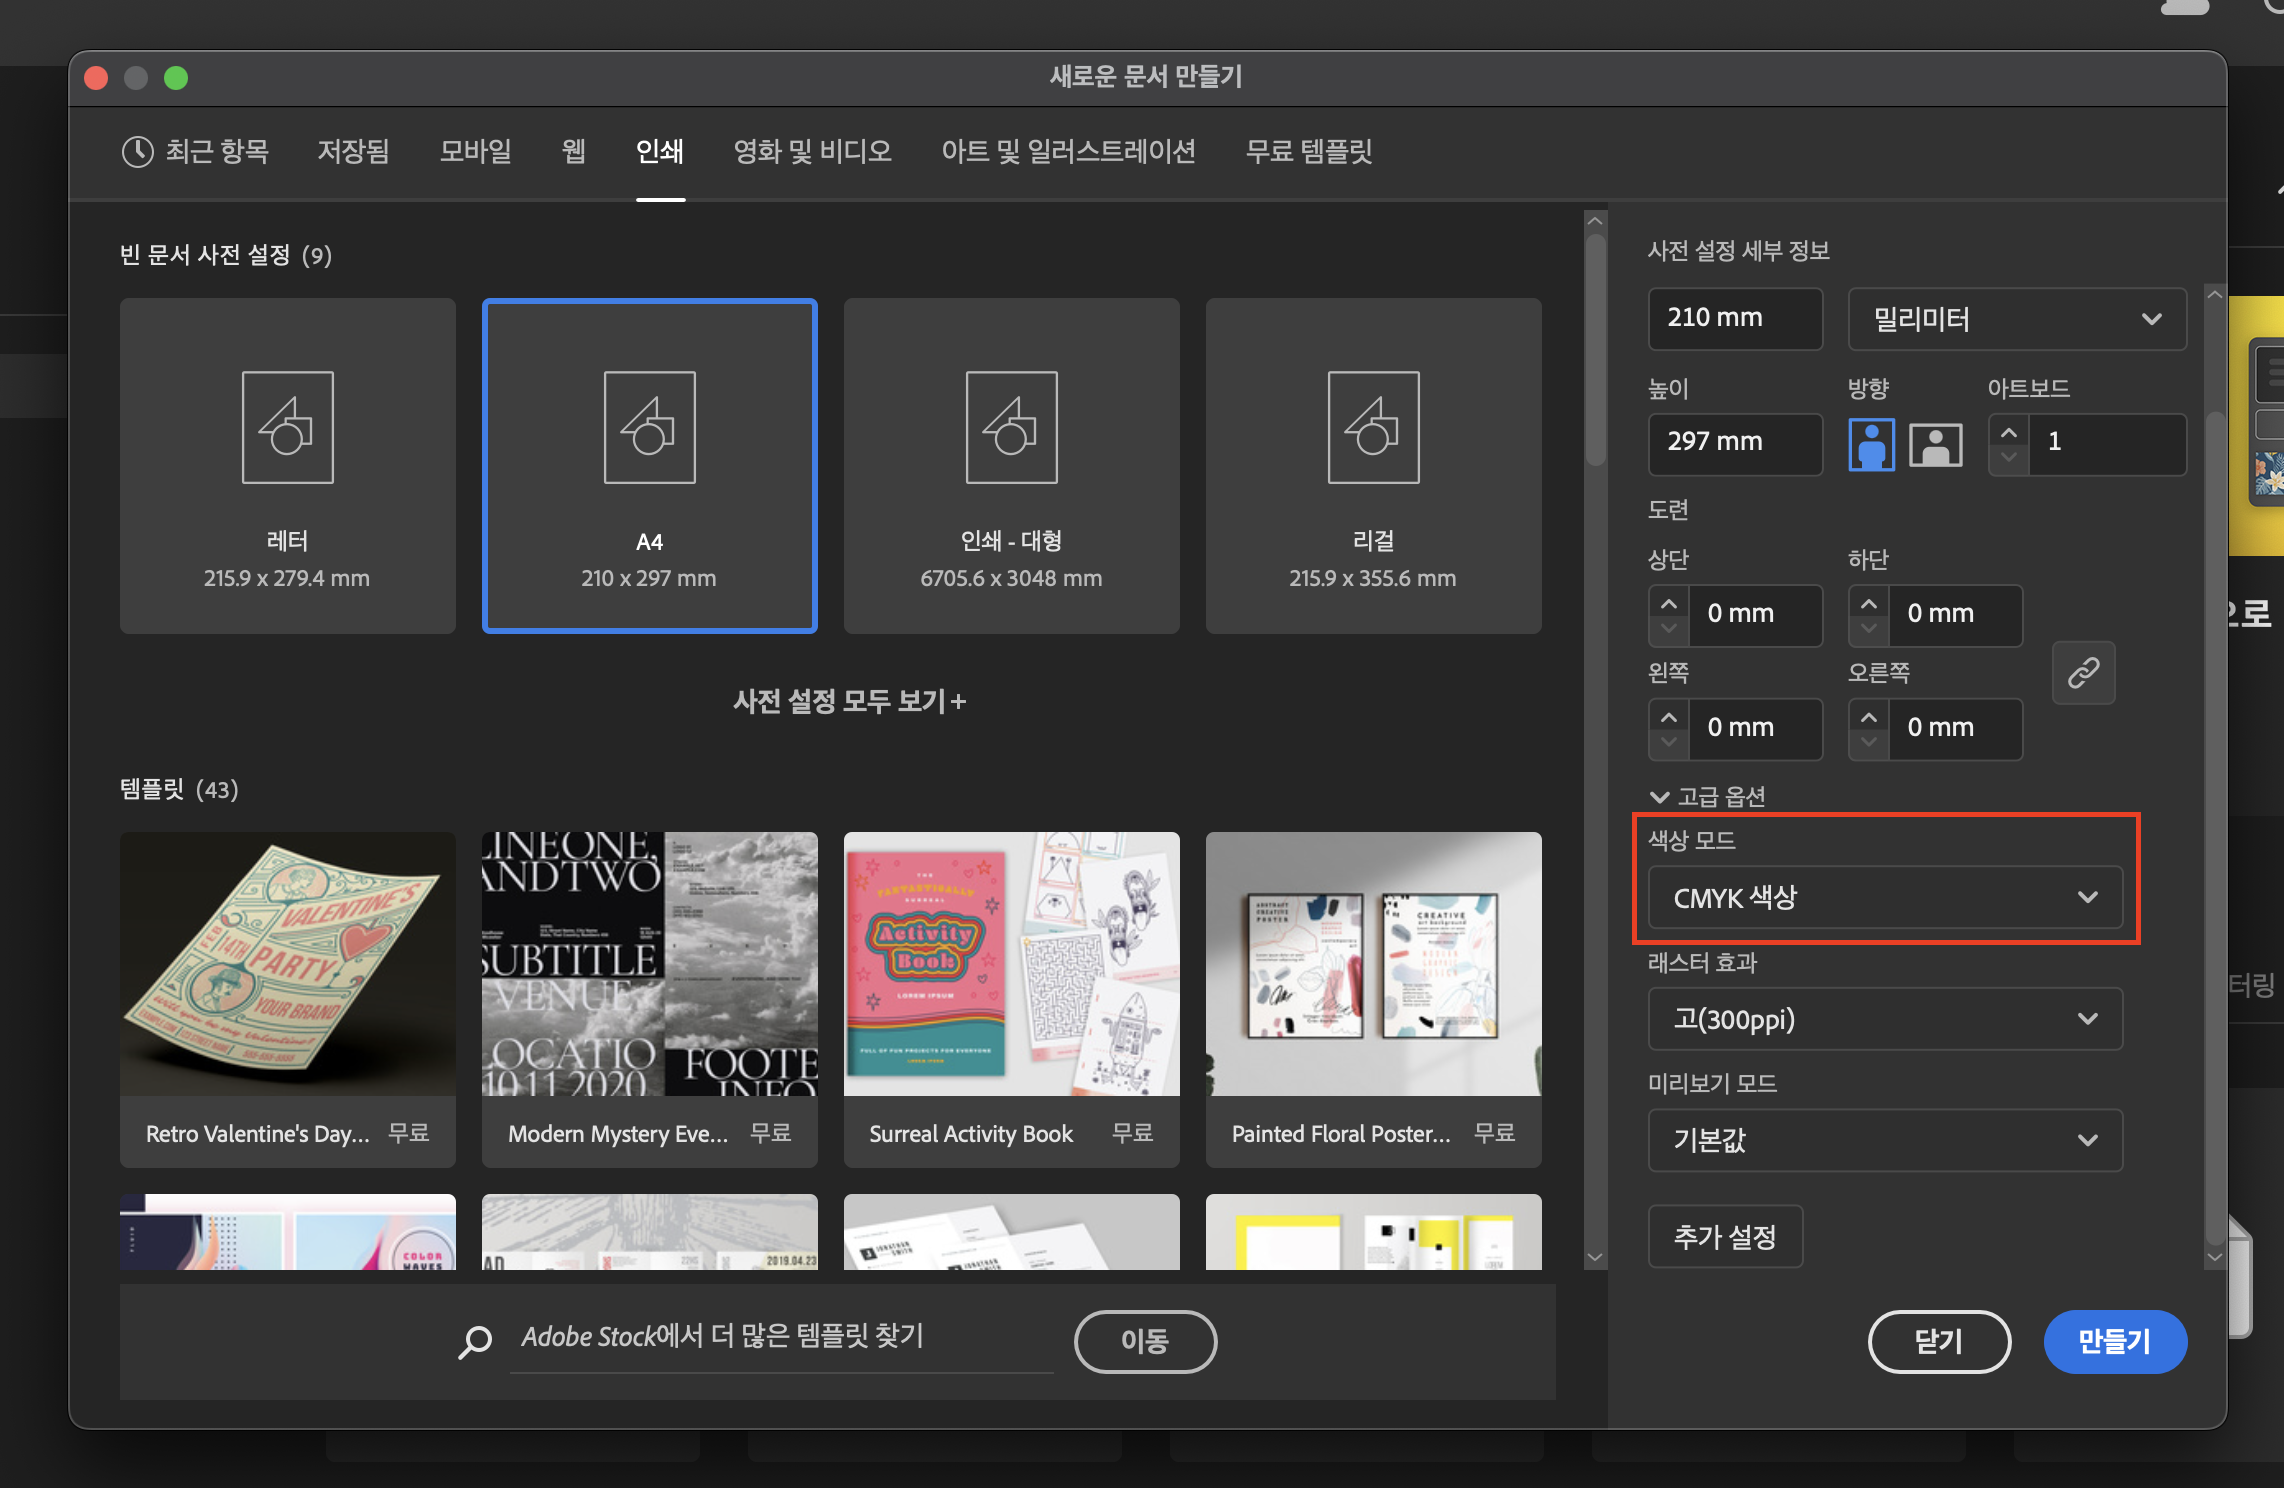Click the 사전 설정 모두 보기+ link
The width and height of the screenshot is (2284, 1488).
pos(850,701)
